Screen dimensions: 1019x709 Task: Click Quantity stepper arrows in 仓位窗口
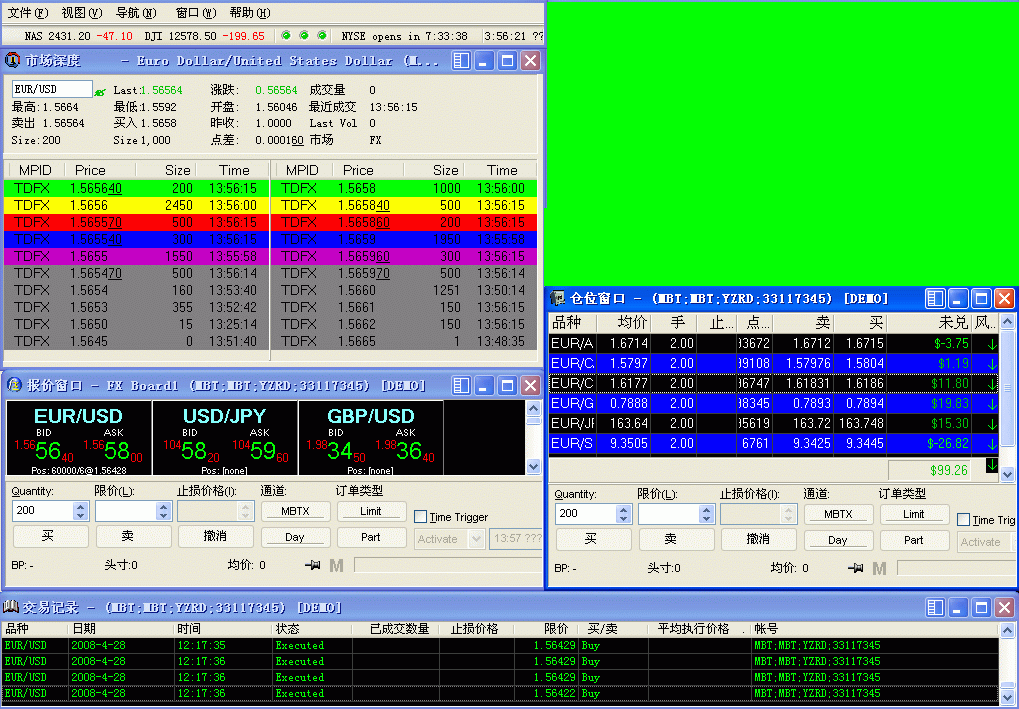pos(624,514)
